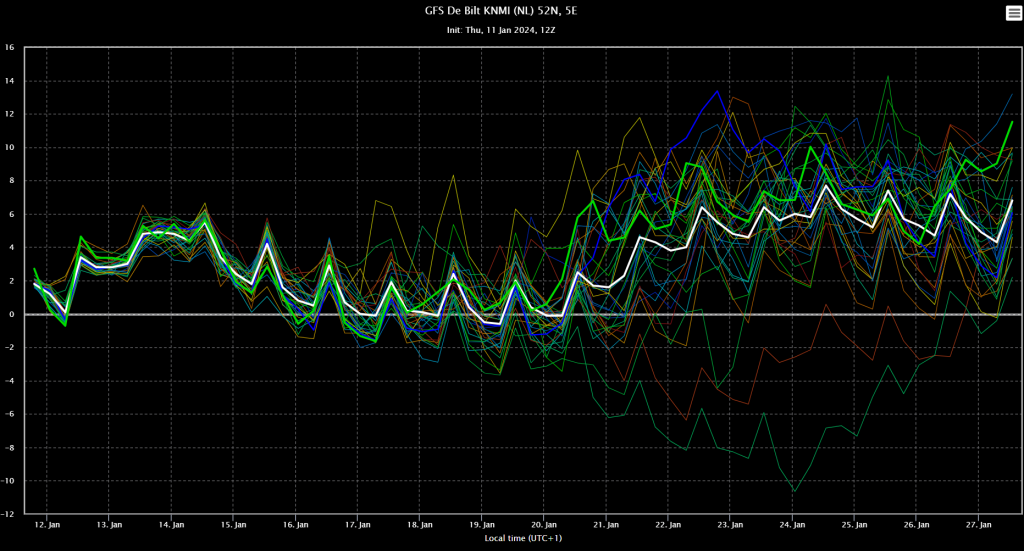Select the 20. Jan x-axis date label
This screenshot has height=551, width=1024.
[544, 525]
